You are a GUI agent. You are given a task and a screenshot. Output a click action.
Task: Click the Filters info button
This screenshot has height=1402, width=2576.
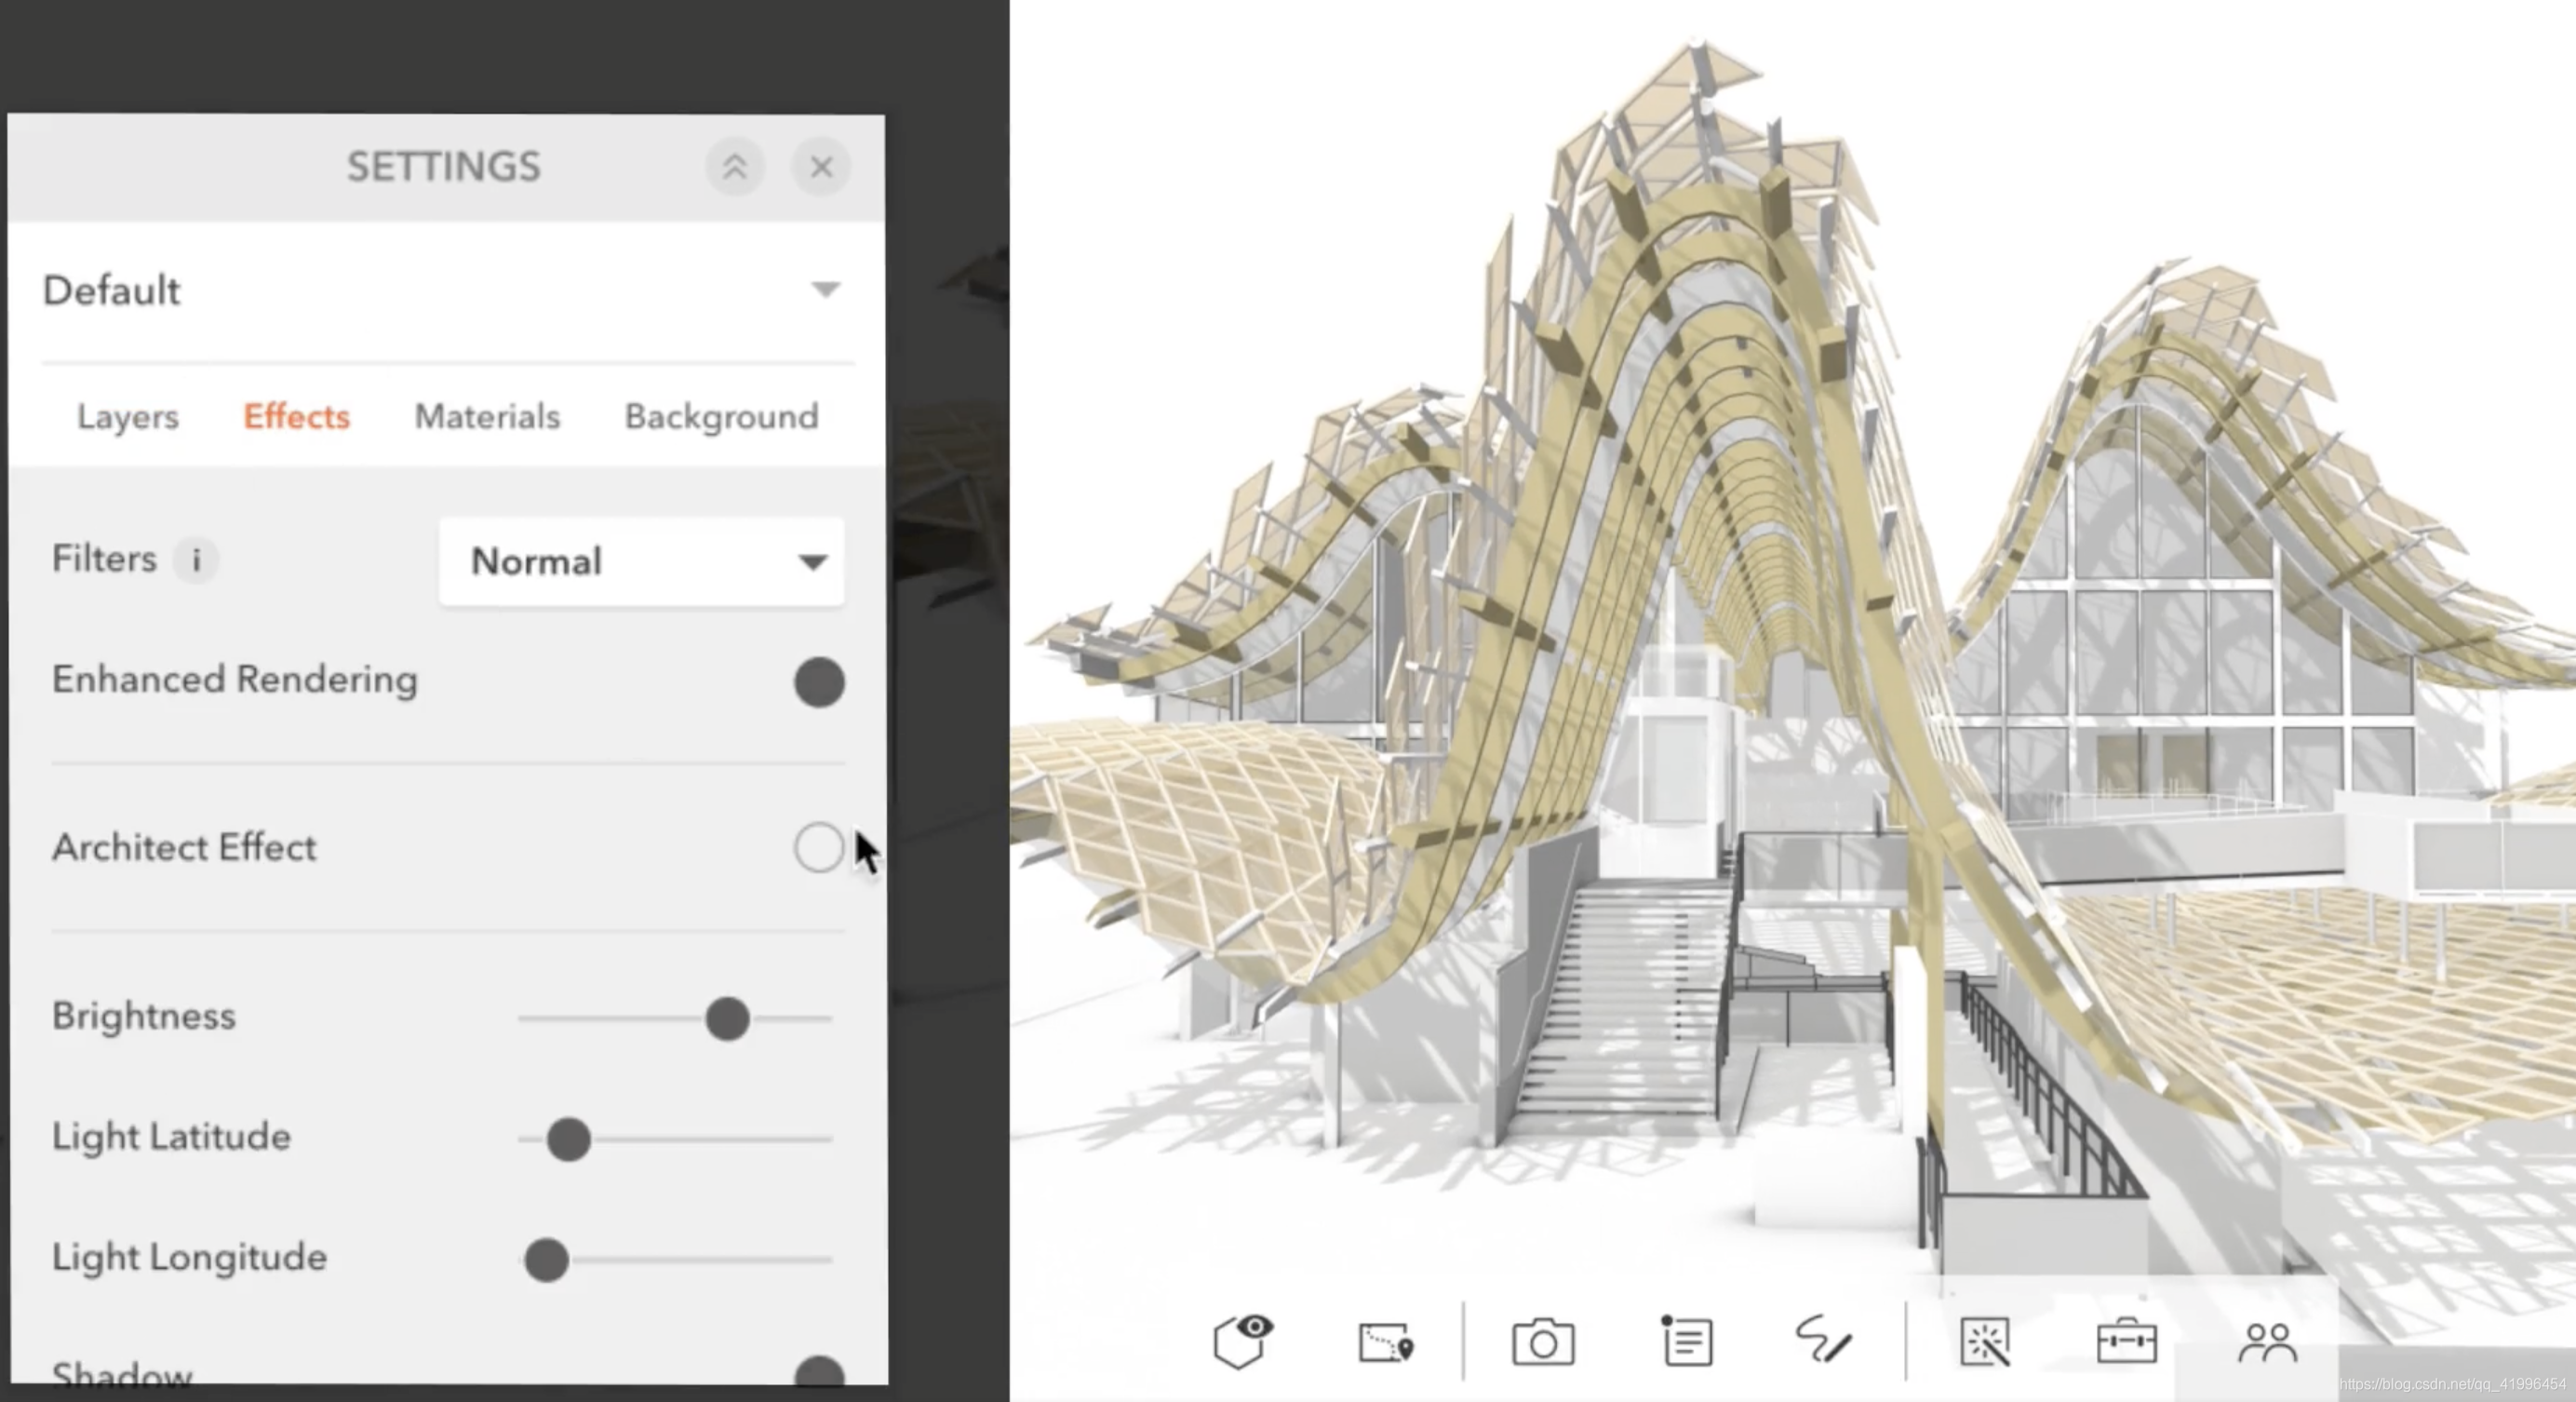(196, 560)
